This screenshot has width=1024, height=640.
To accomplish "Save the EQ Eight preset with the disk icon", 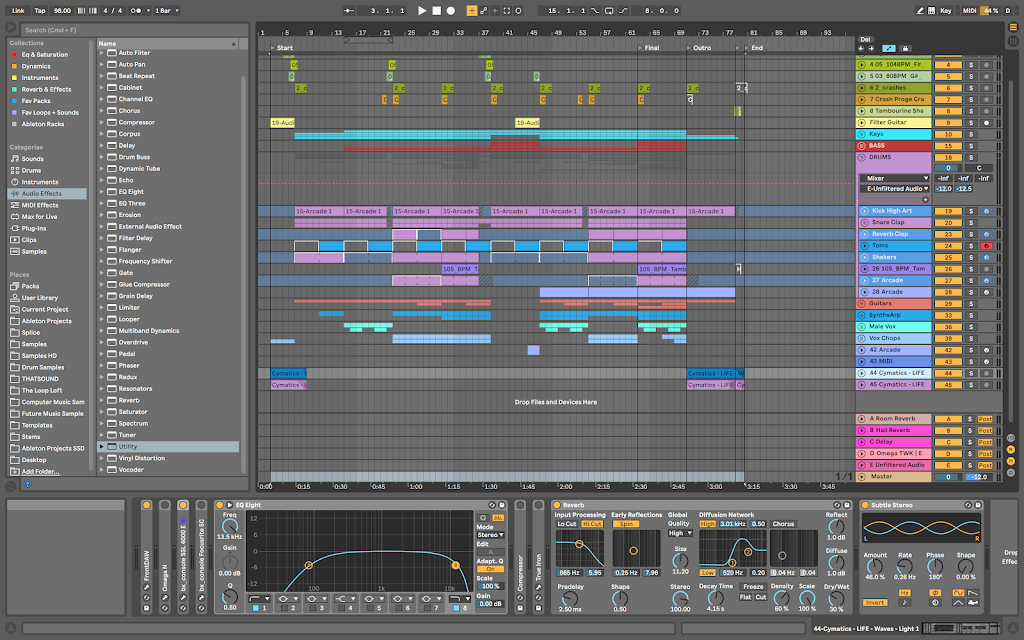I will (x=502, y=505).
